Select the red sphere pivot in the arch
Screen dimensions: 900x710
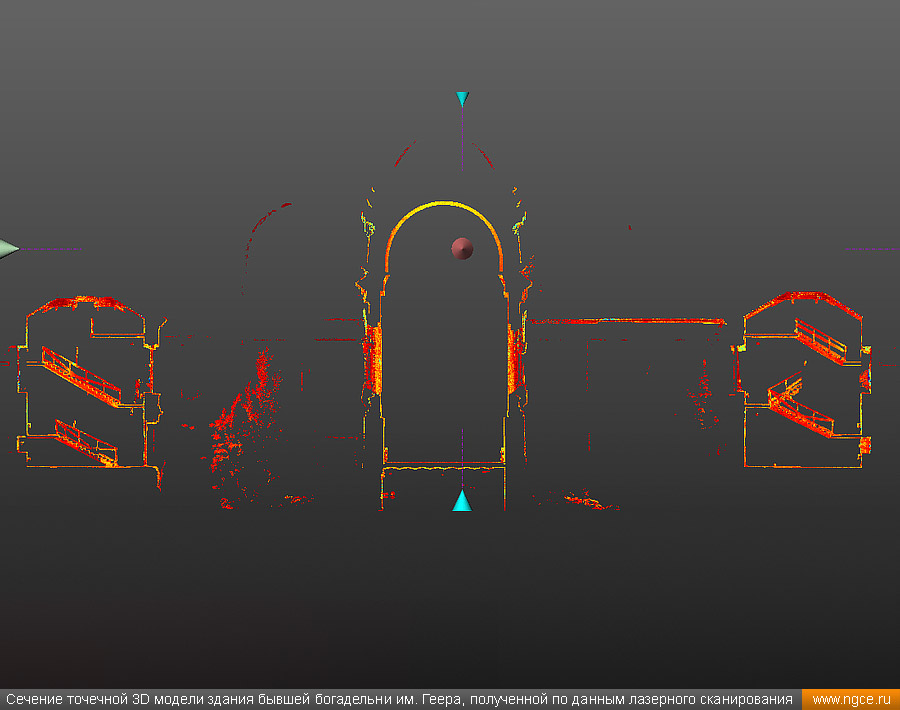[x=462, y=249]
